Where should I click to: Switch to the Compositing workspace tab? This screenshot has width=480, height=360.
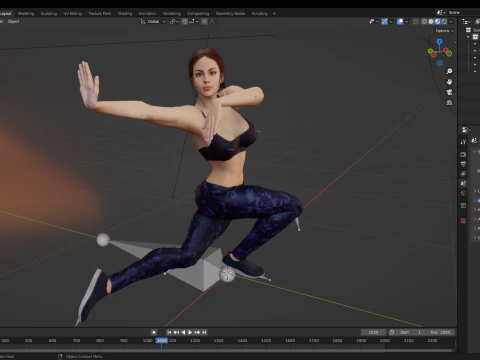click(x=198, y=14)
